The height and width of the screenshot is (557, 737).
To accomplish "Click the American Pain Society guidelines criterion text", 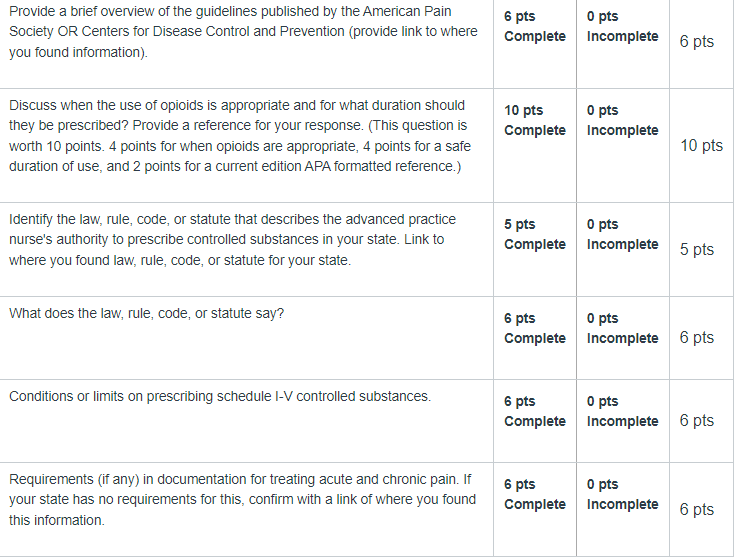I will [x=243, y=31].
